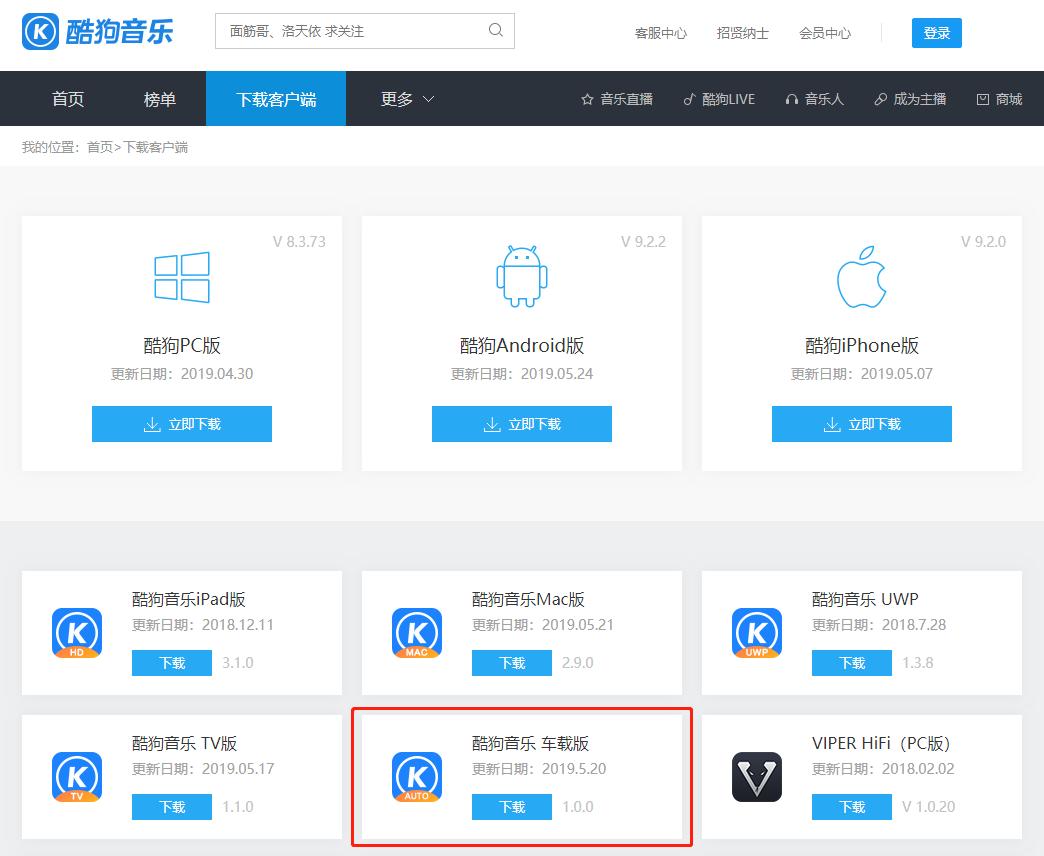Select the 酷狗音乐iPad版 HD app icon
1044x856 pixels.
[76, 633]
